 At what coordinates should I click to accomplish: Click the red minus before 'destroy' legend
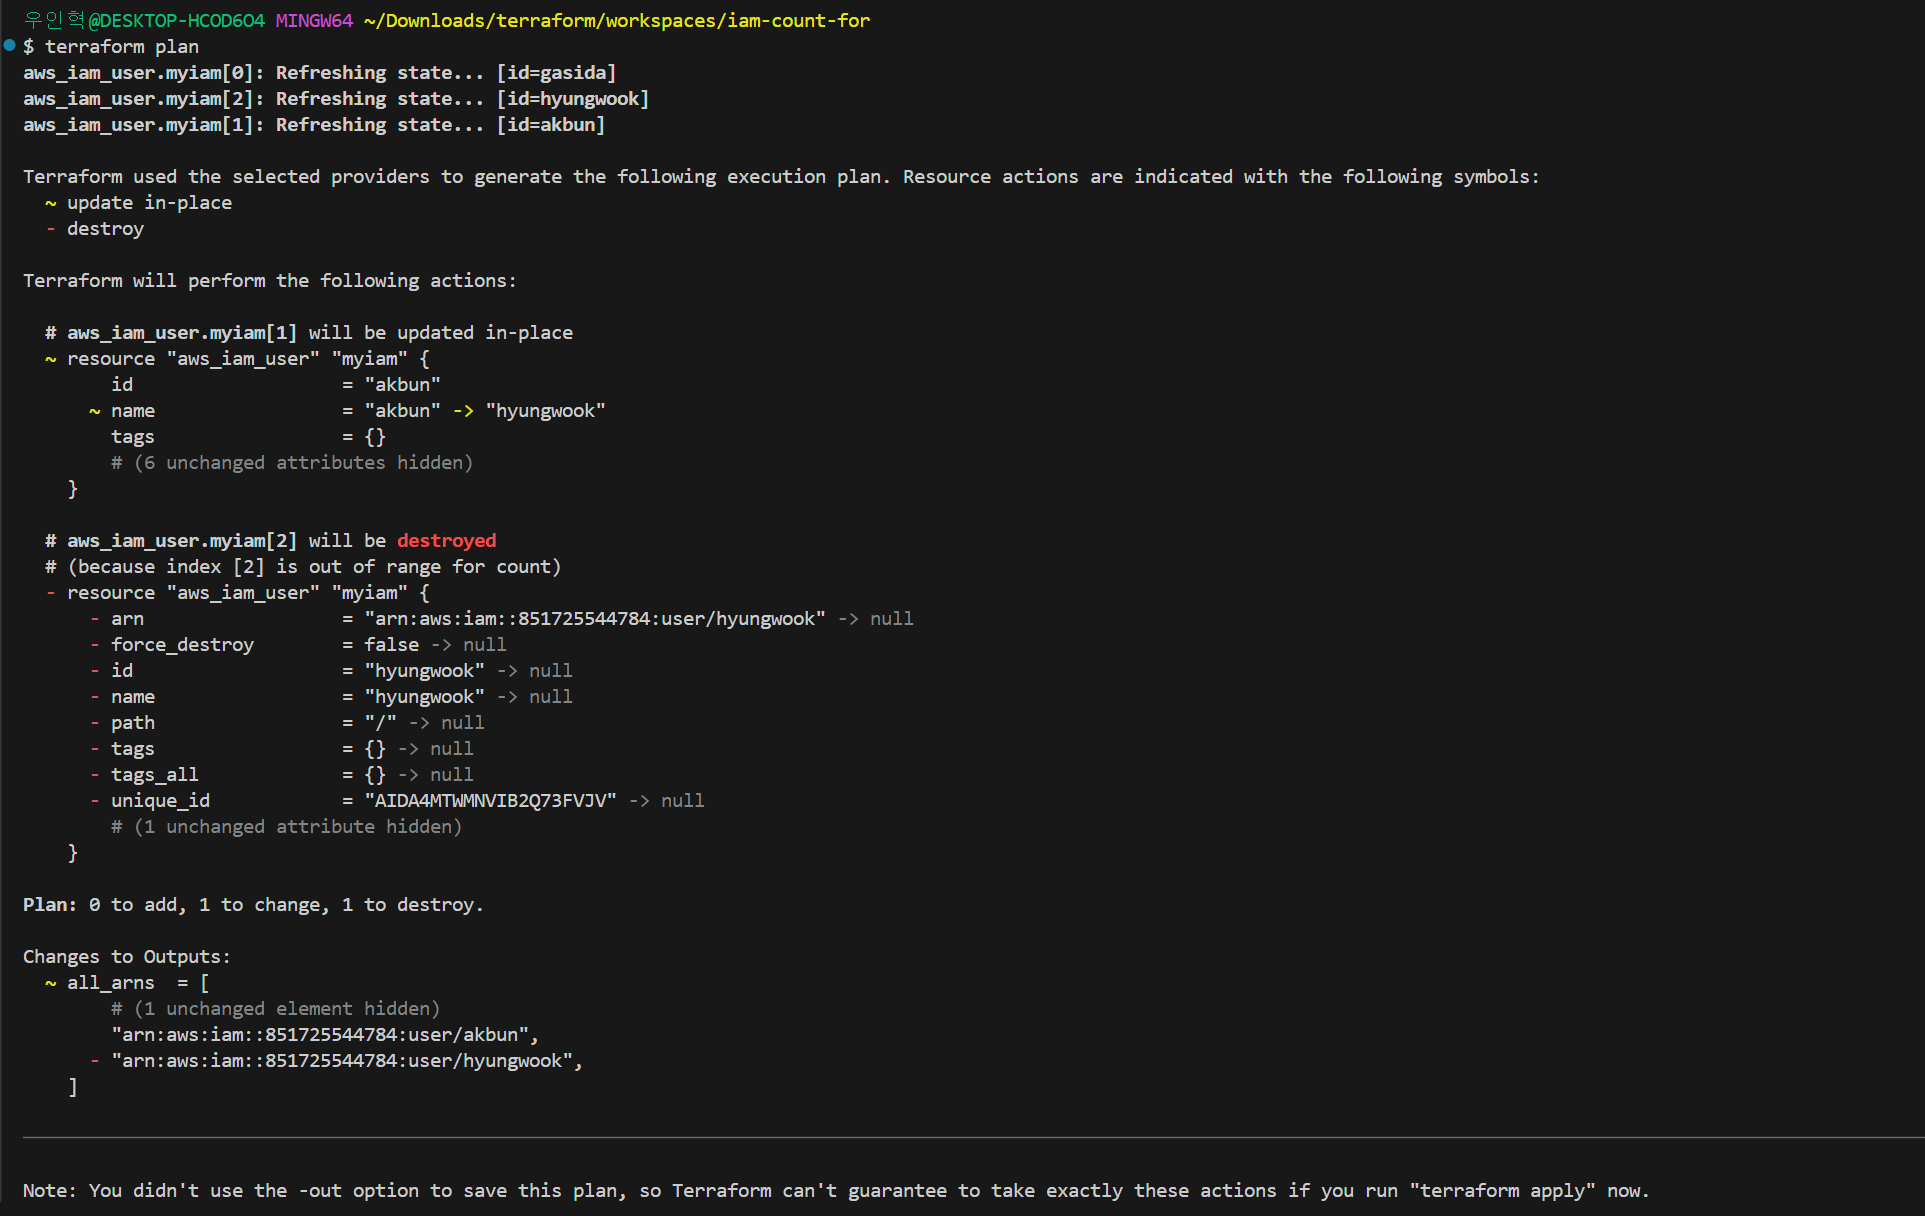(x=50, y=229)
